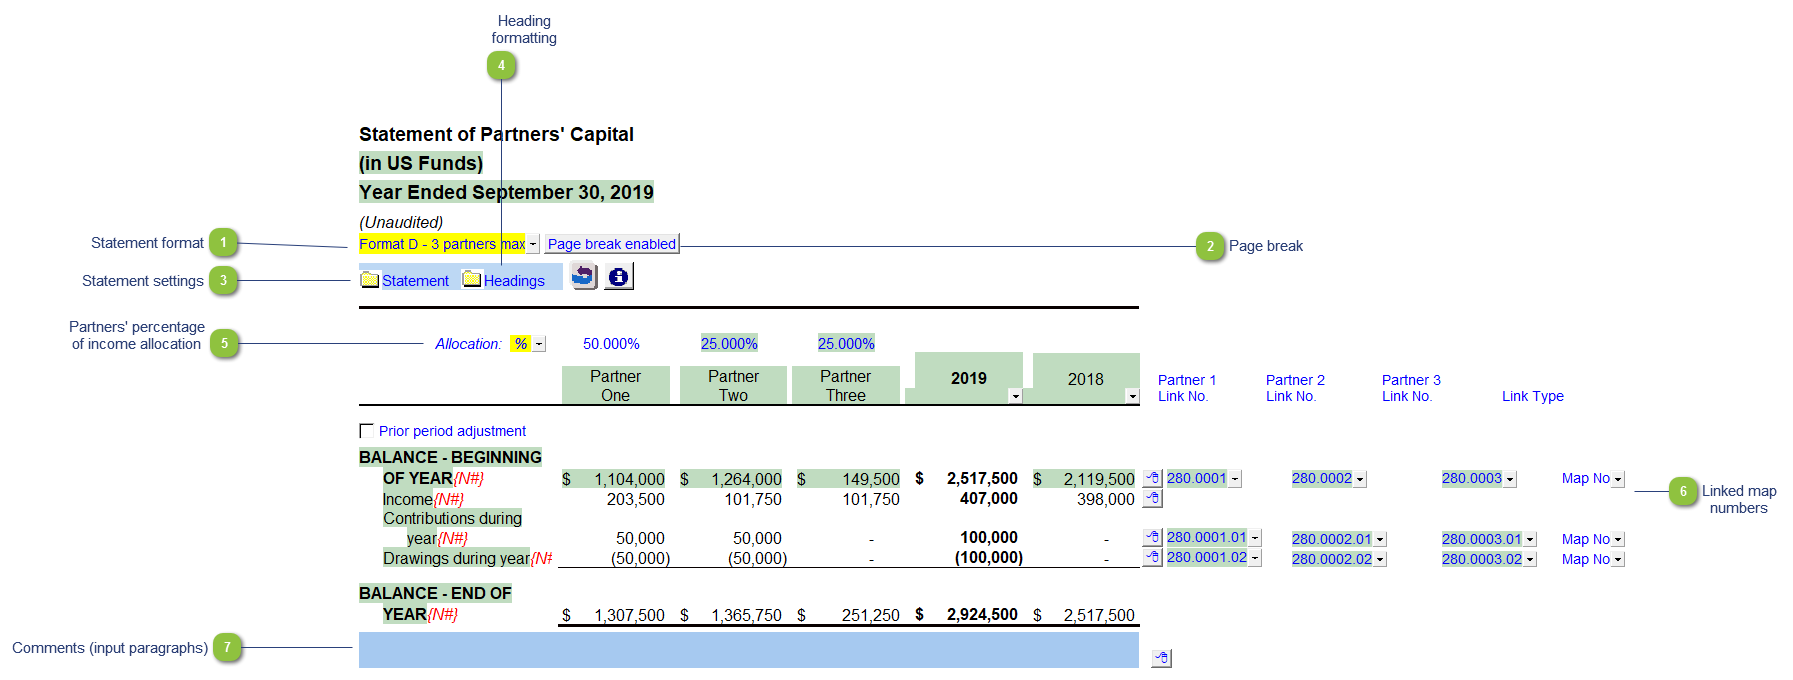
Task: Select Partner Three 25.000% allocation value
Action: pos(846,344)
